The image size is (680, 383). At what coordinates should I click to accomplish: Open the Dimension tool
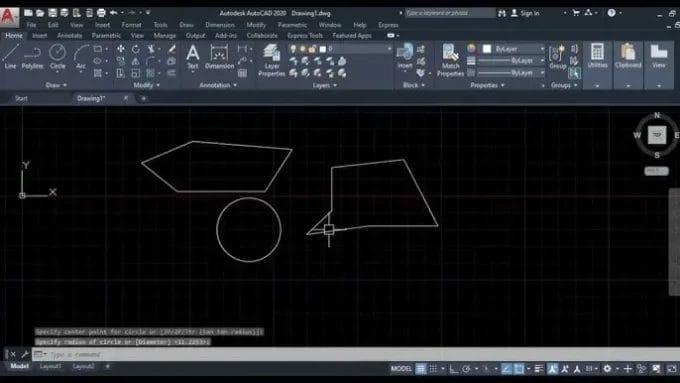coord(219,56)
